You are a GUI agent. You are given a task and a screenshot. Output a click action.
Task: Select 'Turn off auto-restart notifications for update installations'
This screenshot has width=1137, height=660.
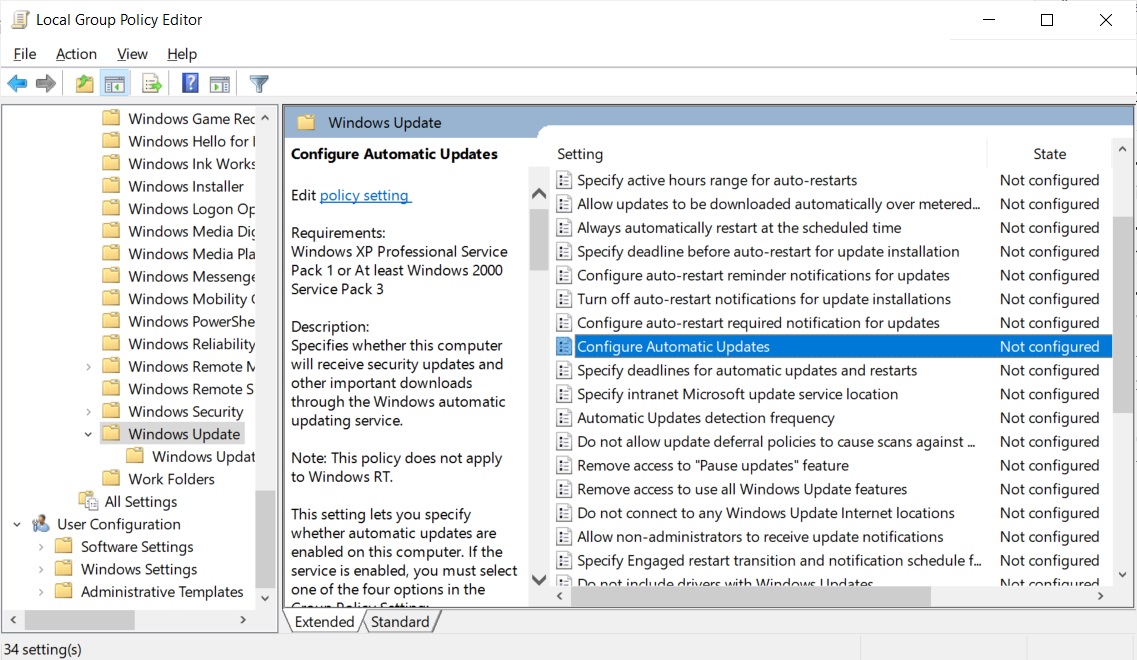pyautogui.click(x=764, y=299)
